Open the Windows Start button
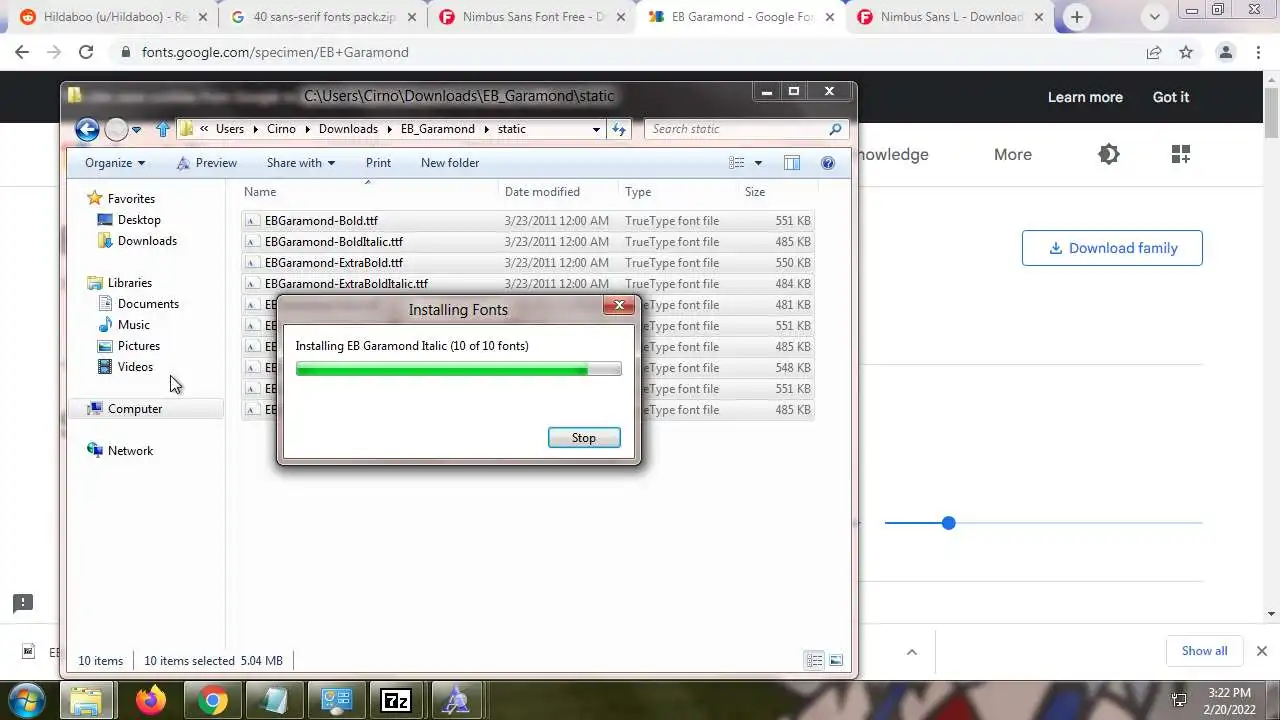This screenshot has height=720, width=1280. click(x=27, y=699)
